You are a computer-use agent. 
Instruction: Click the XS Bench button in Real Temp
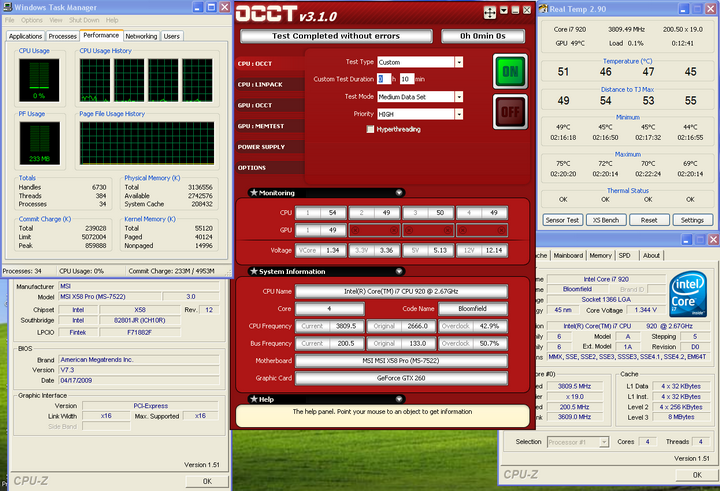tap(606, 220)
